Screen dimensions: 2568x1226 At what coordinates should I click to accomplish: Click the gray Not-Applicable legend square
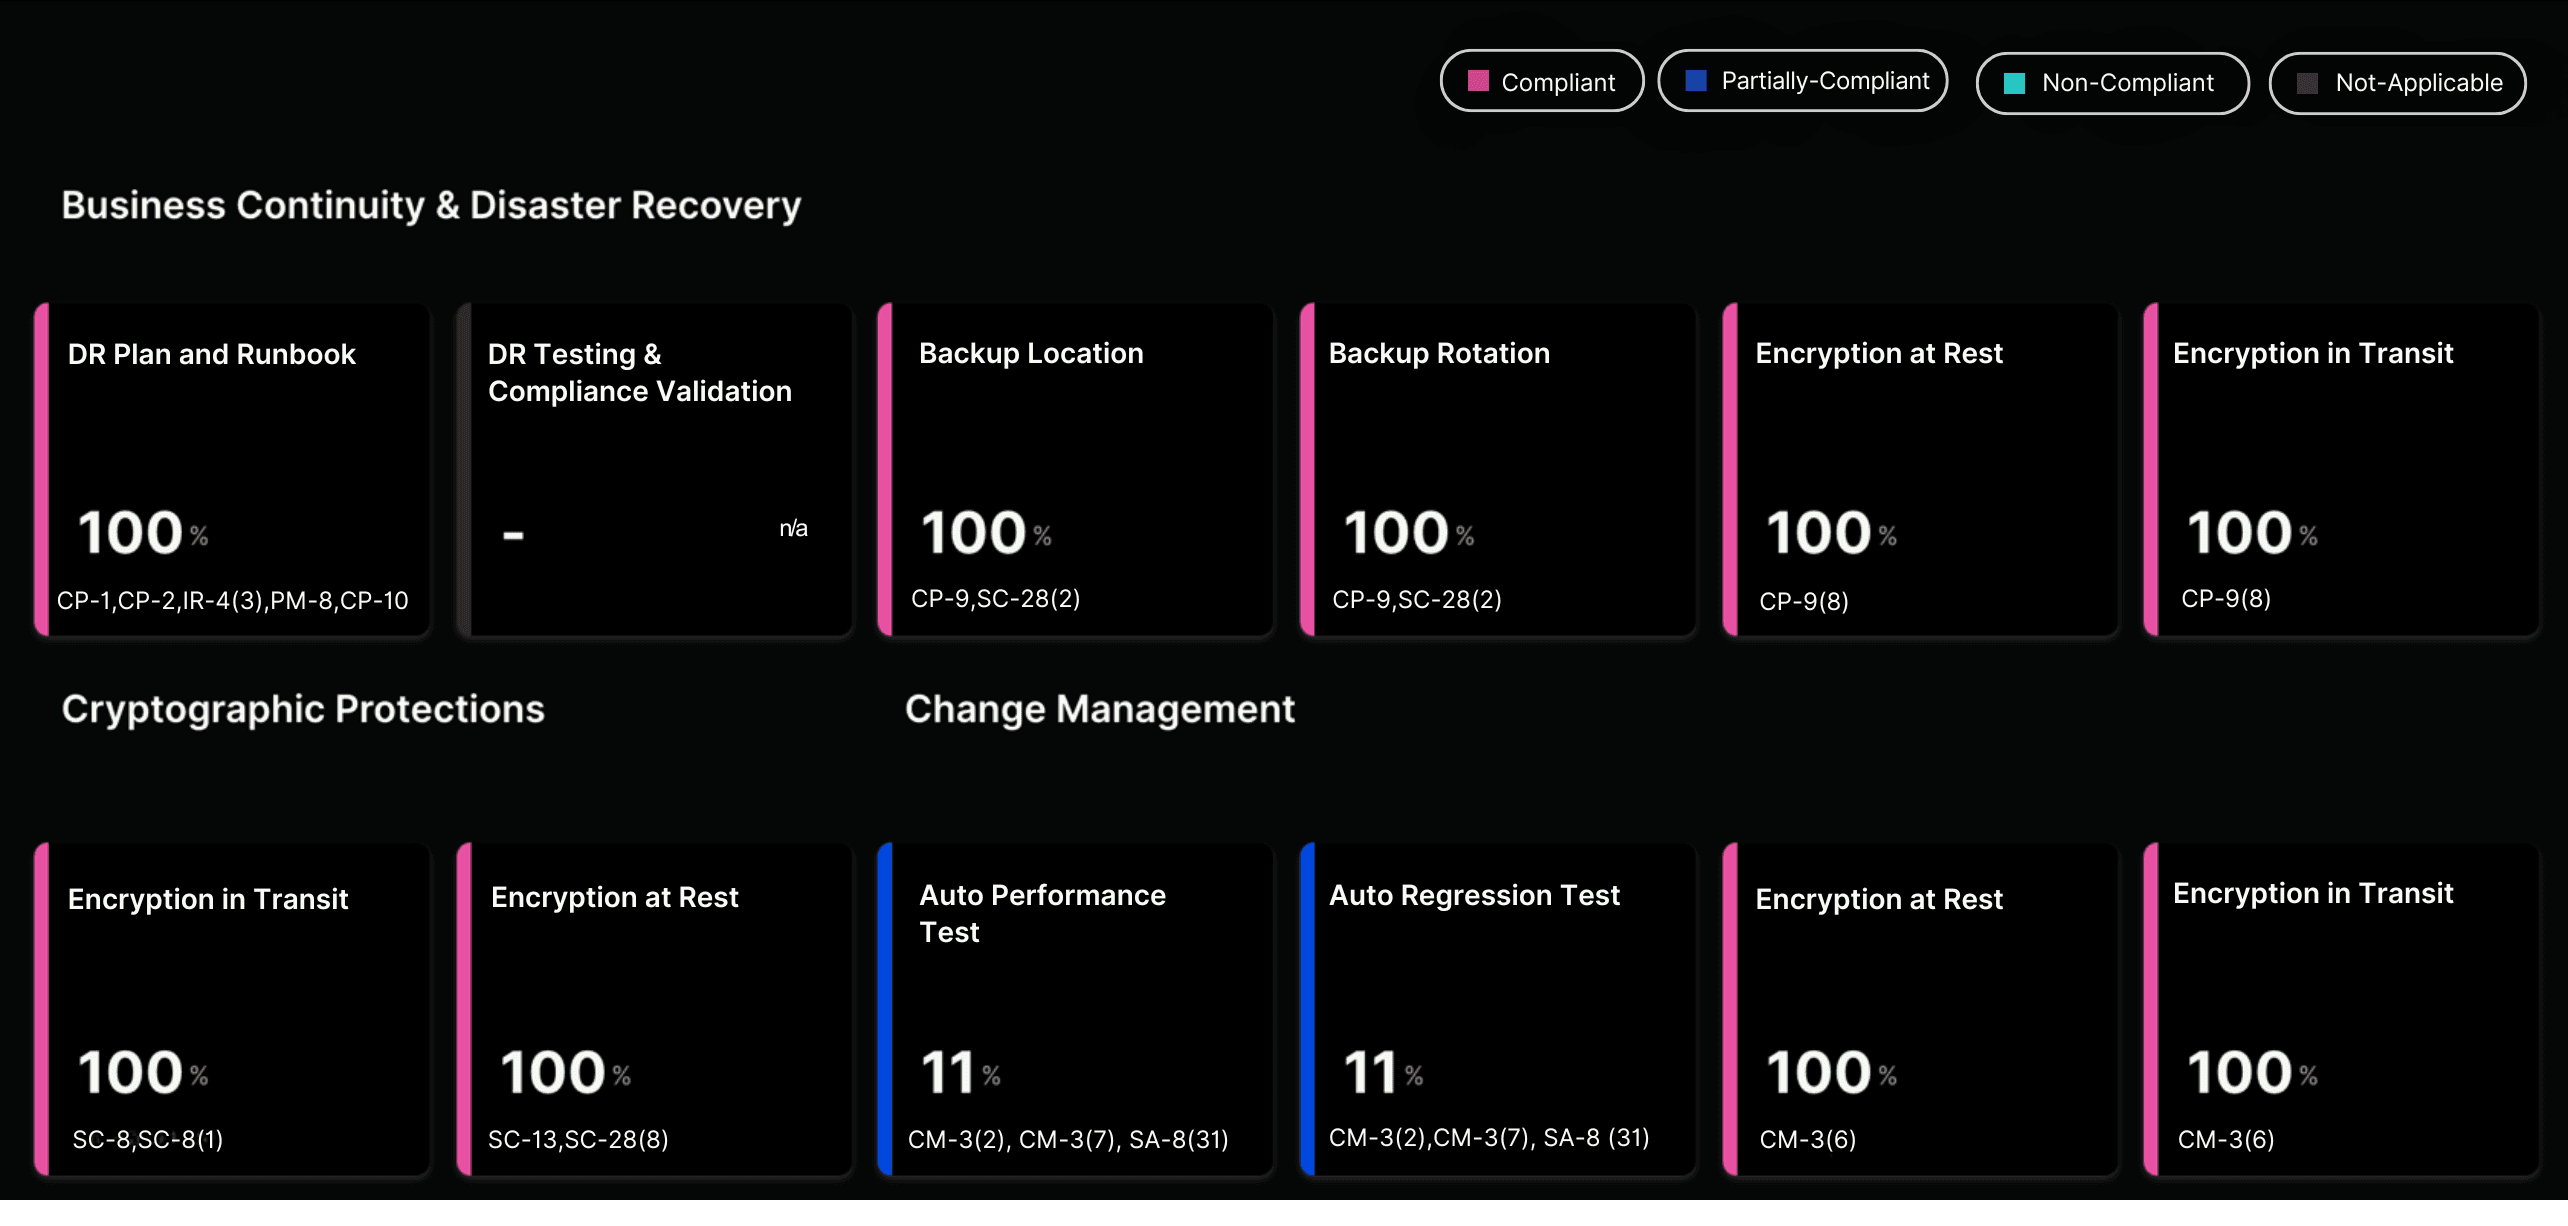2308,83
